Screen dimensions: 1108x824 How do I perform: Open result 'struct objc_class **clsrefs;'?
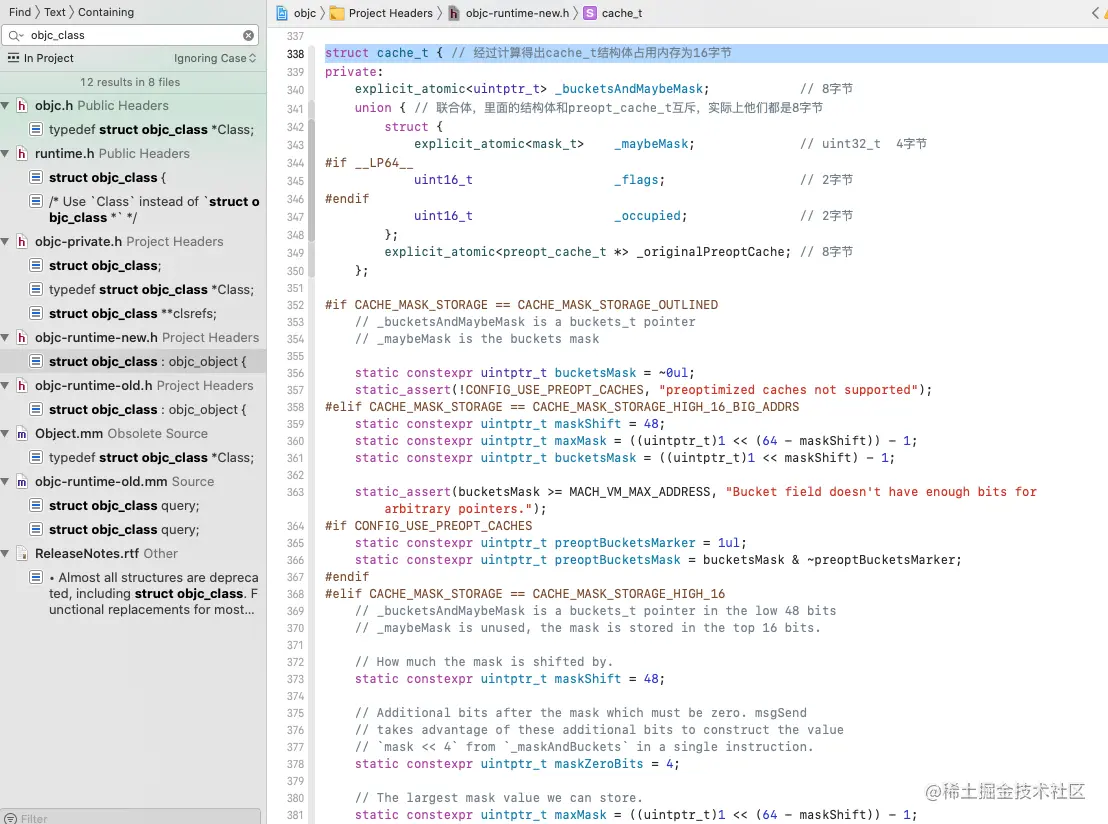(133, 313)
